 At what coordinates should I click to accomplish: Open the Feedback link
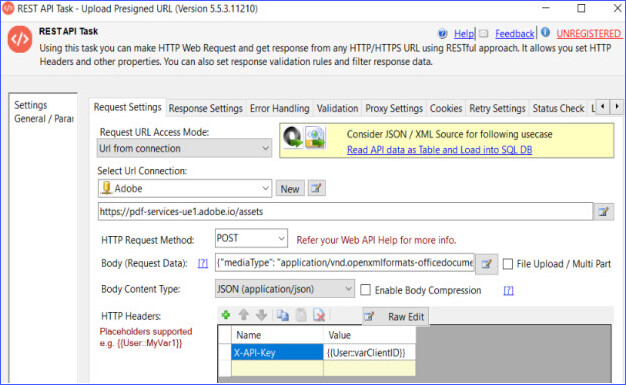[x=515, y=34]
